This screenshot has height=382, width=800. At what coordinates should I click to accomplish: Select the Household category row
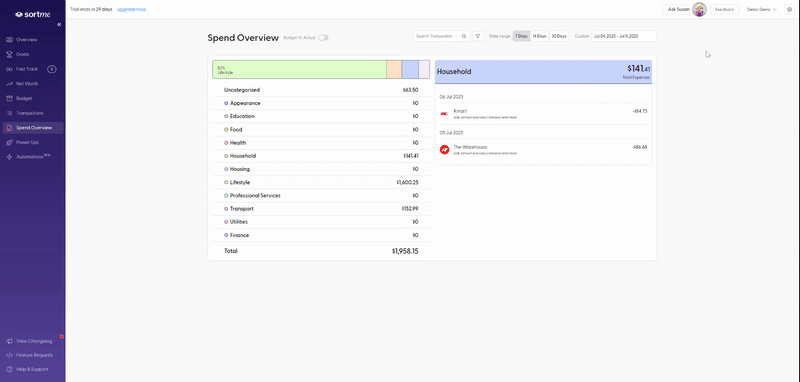321,156
